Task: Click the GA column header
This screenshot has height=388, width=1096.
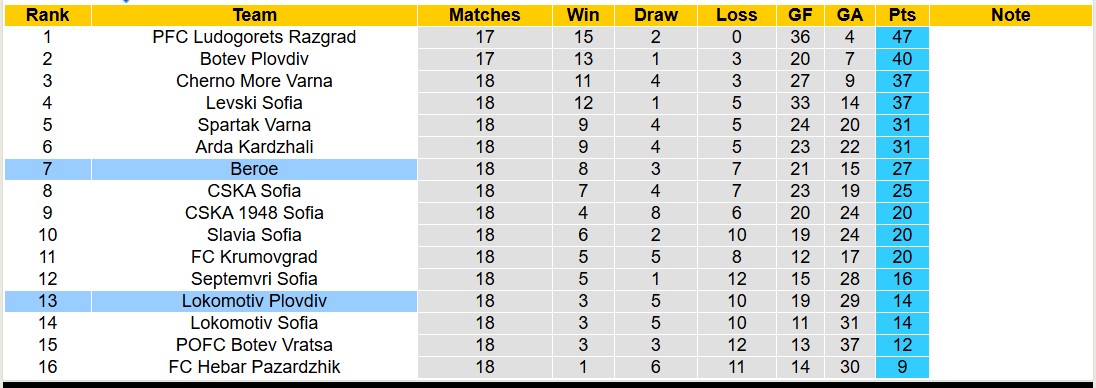Action: pos(849,15)
